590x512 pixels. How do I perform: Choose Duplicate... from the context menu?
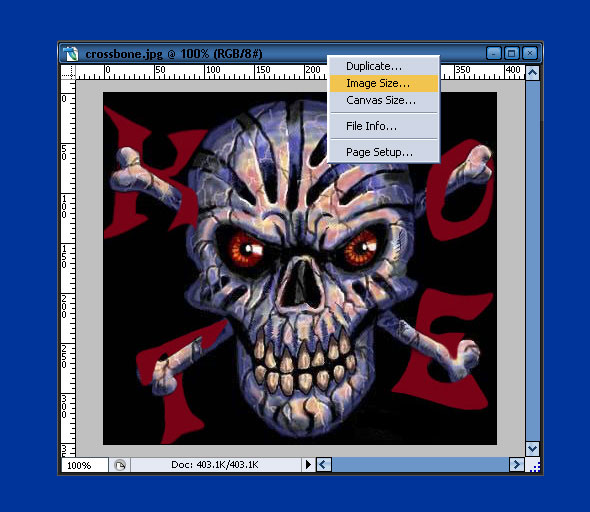tap(384, 66)
